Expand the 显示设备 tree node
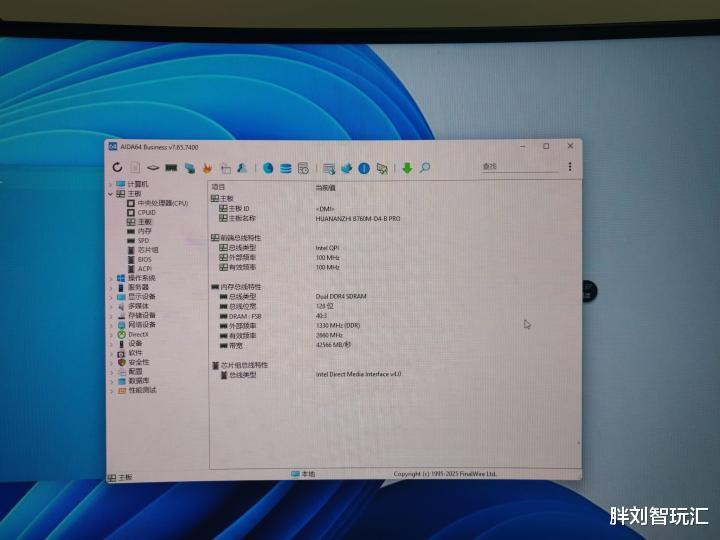720x540 pixels. tap(111, 297)
